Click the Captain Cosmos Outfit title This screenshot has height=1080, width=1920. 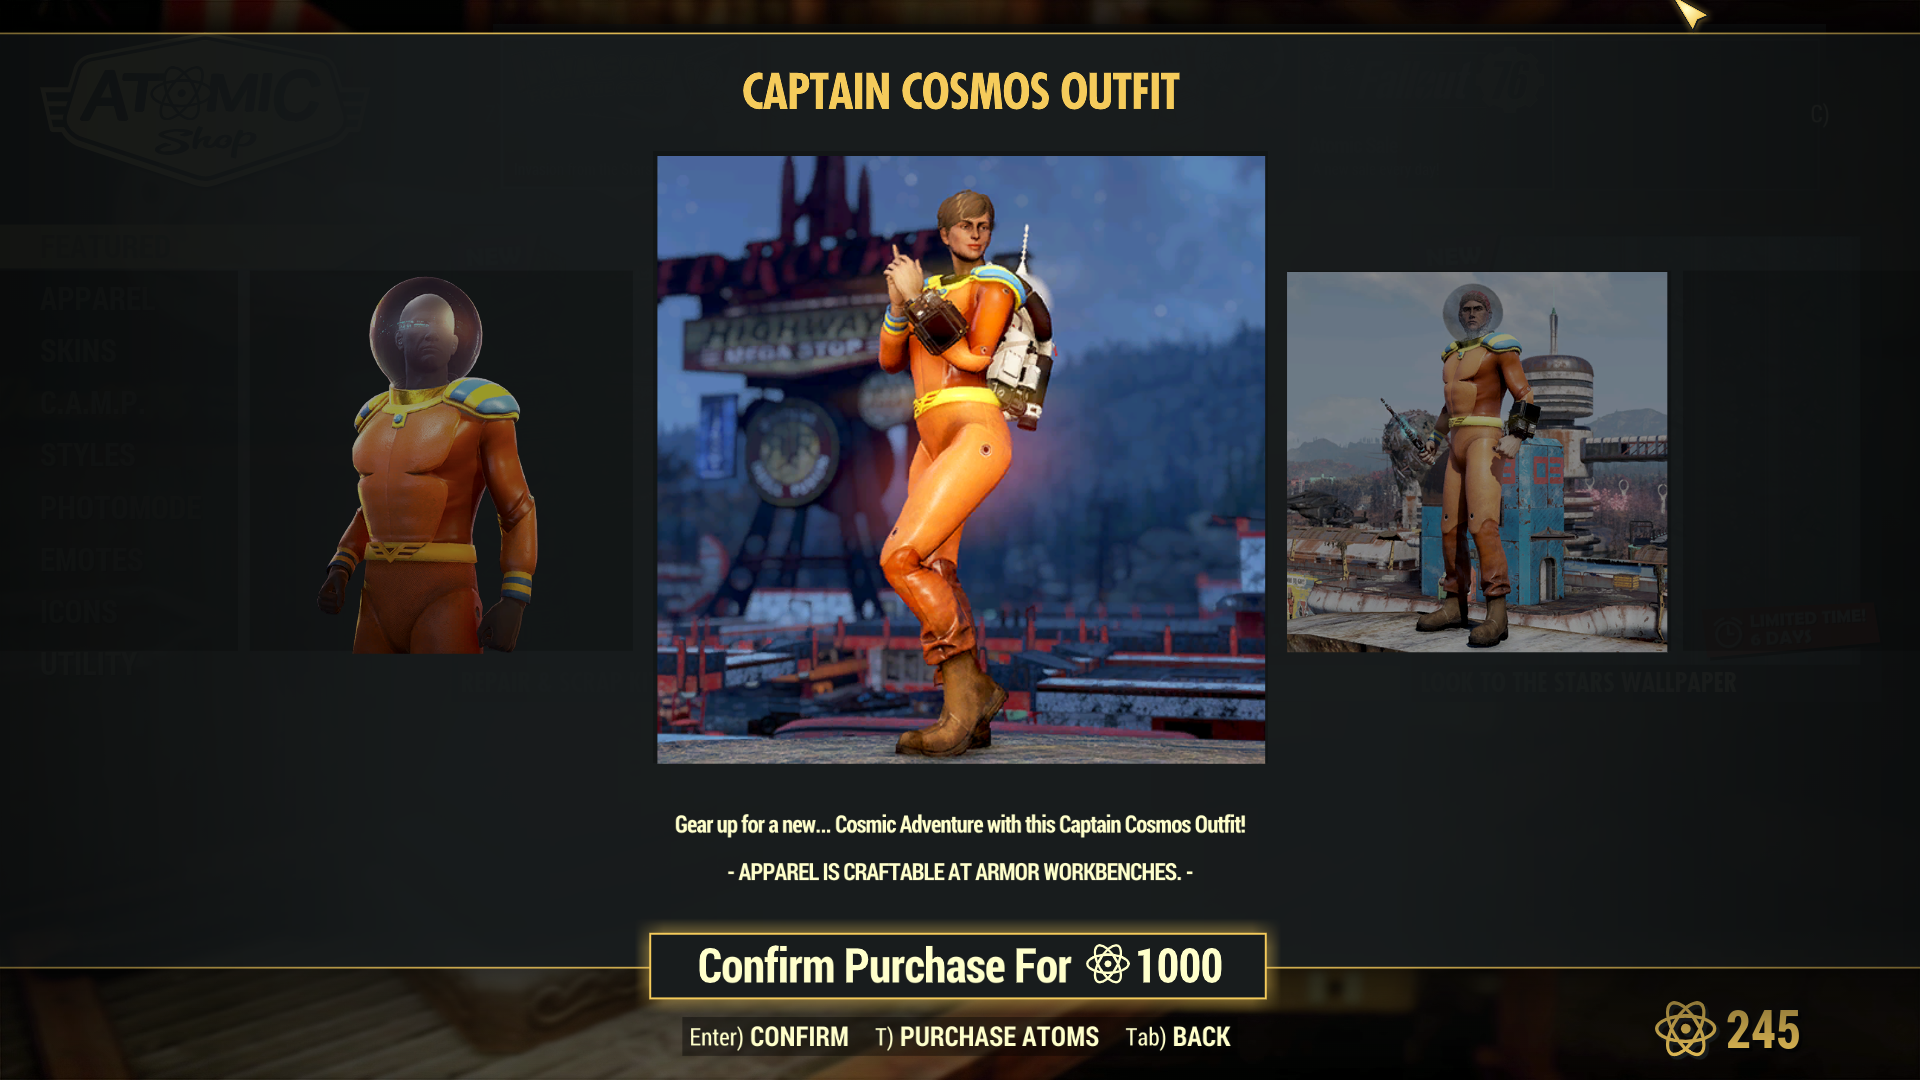point(961,92)
